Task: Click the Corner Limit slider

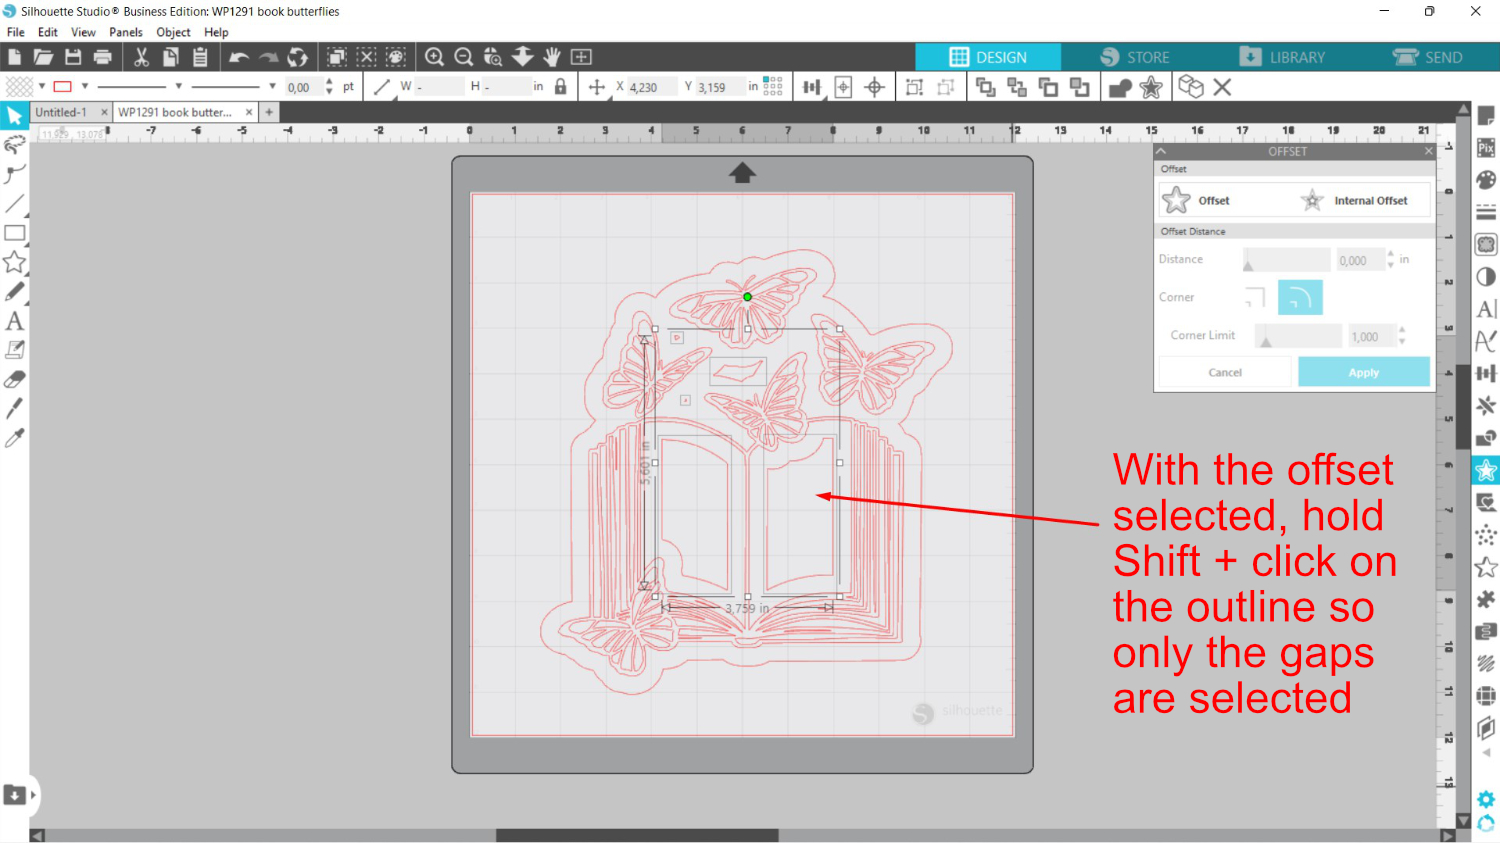Action: pos(1298,336)
